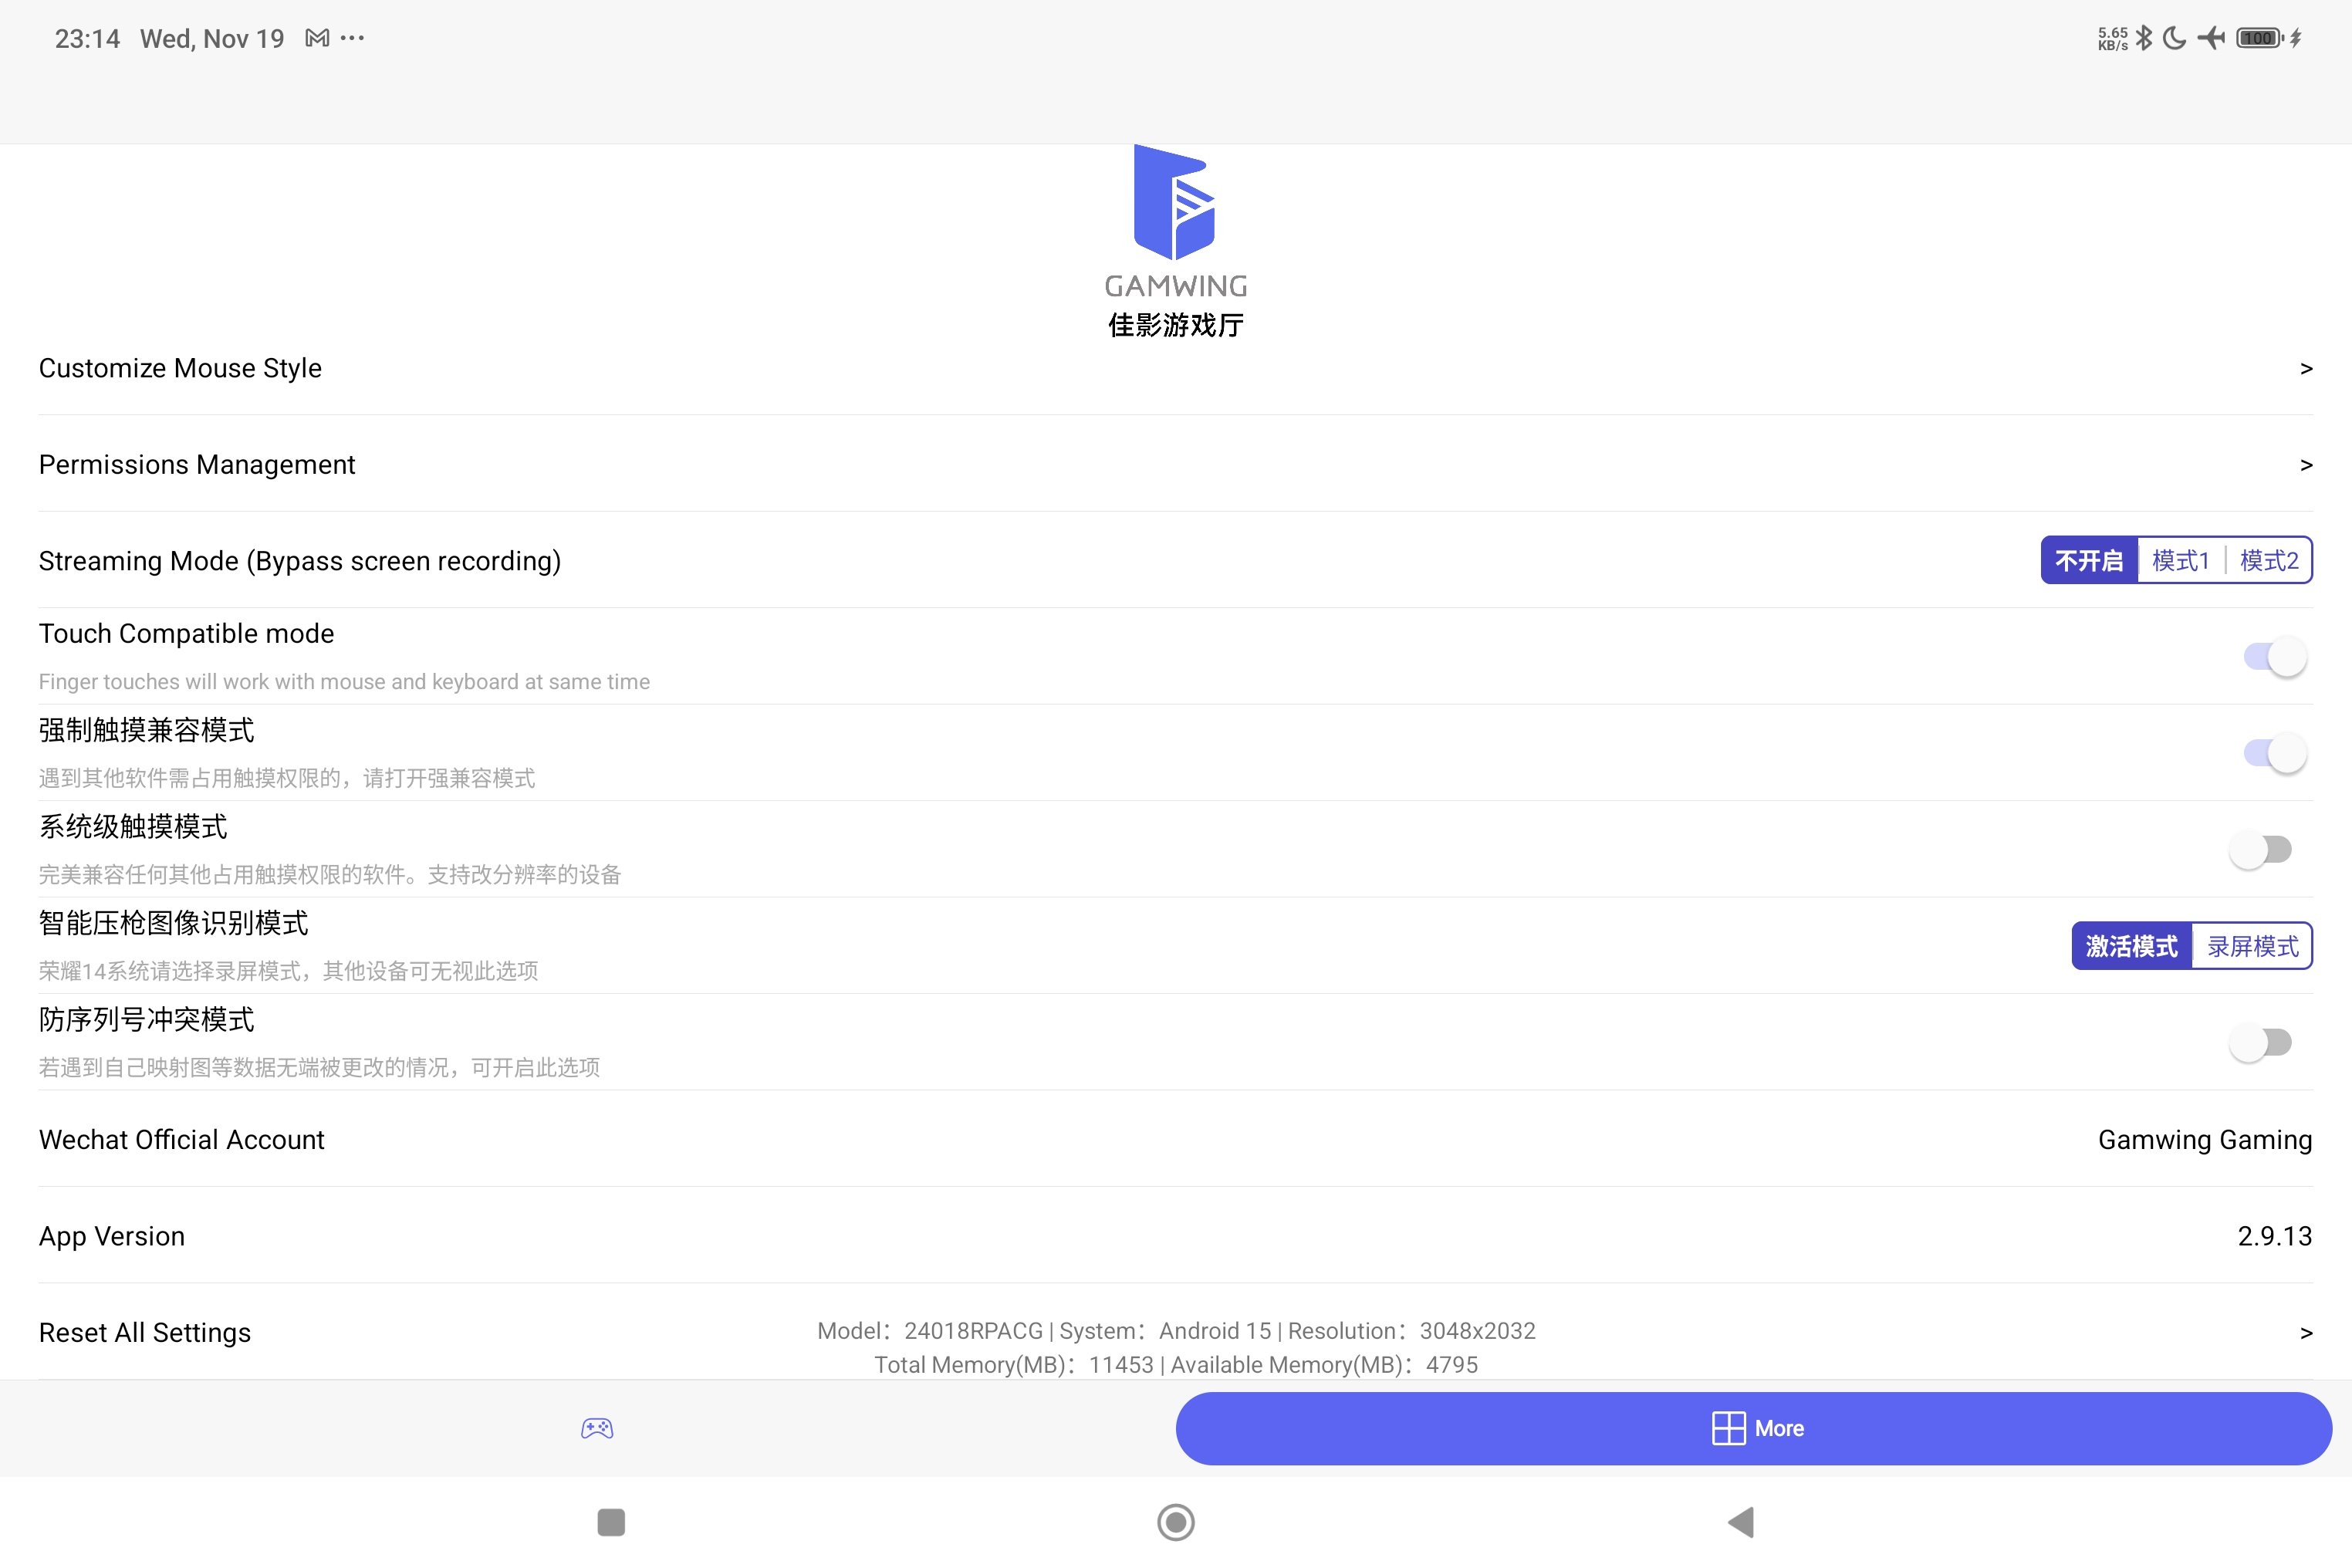2352x1568 pixels.
Task: Tap the battery status icon
Action: pyautogui.click(x=2259, y=38)
